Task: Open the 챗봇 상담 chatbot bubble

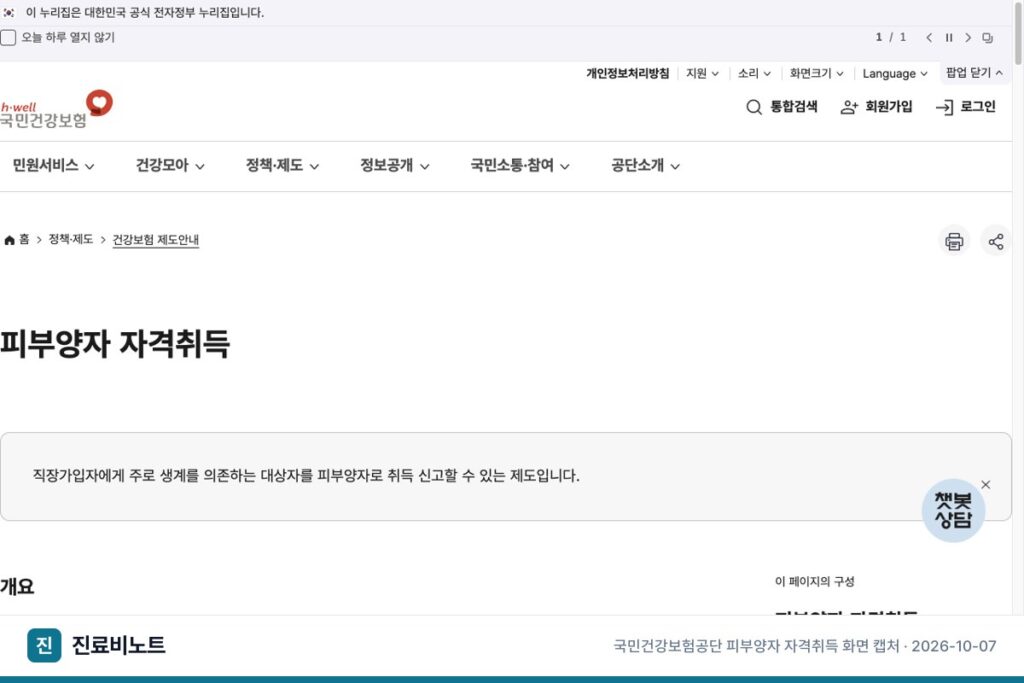Action: click(x=953, y=511)
